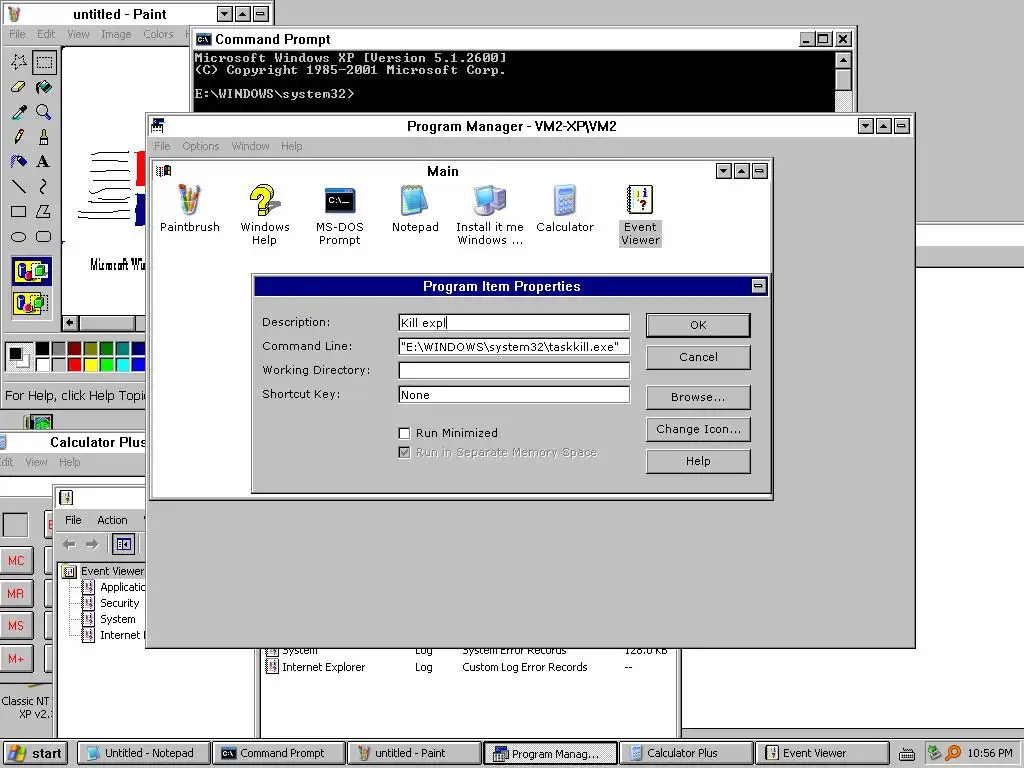Click the Browse... button
The width and height of the screenshot is (1024, 768).
(x=698, y=397)
